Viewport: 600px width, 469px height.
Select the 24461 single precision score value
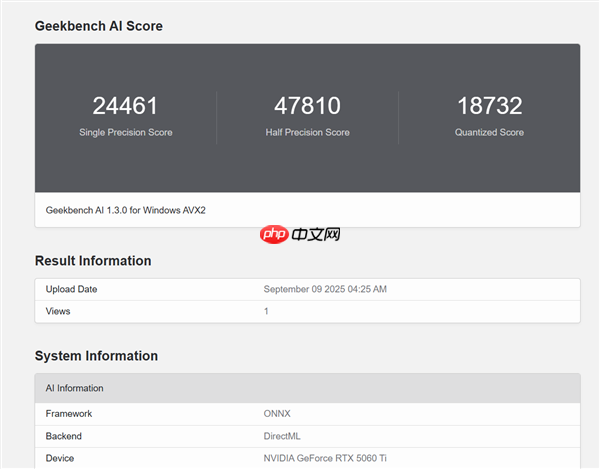click(x=125, y=106)
